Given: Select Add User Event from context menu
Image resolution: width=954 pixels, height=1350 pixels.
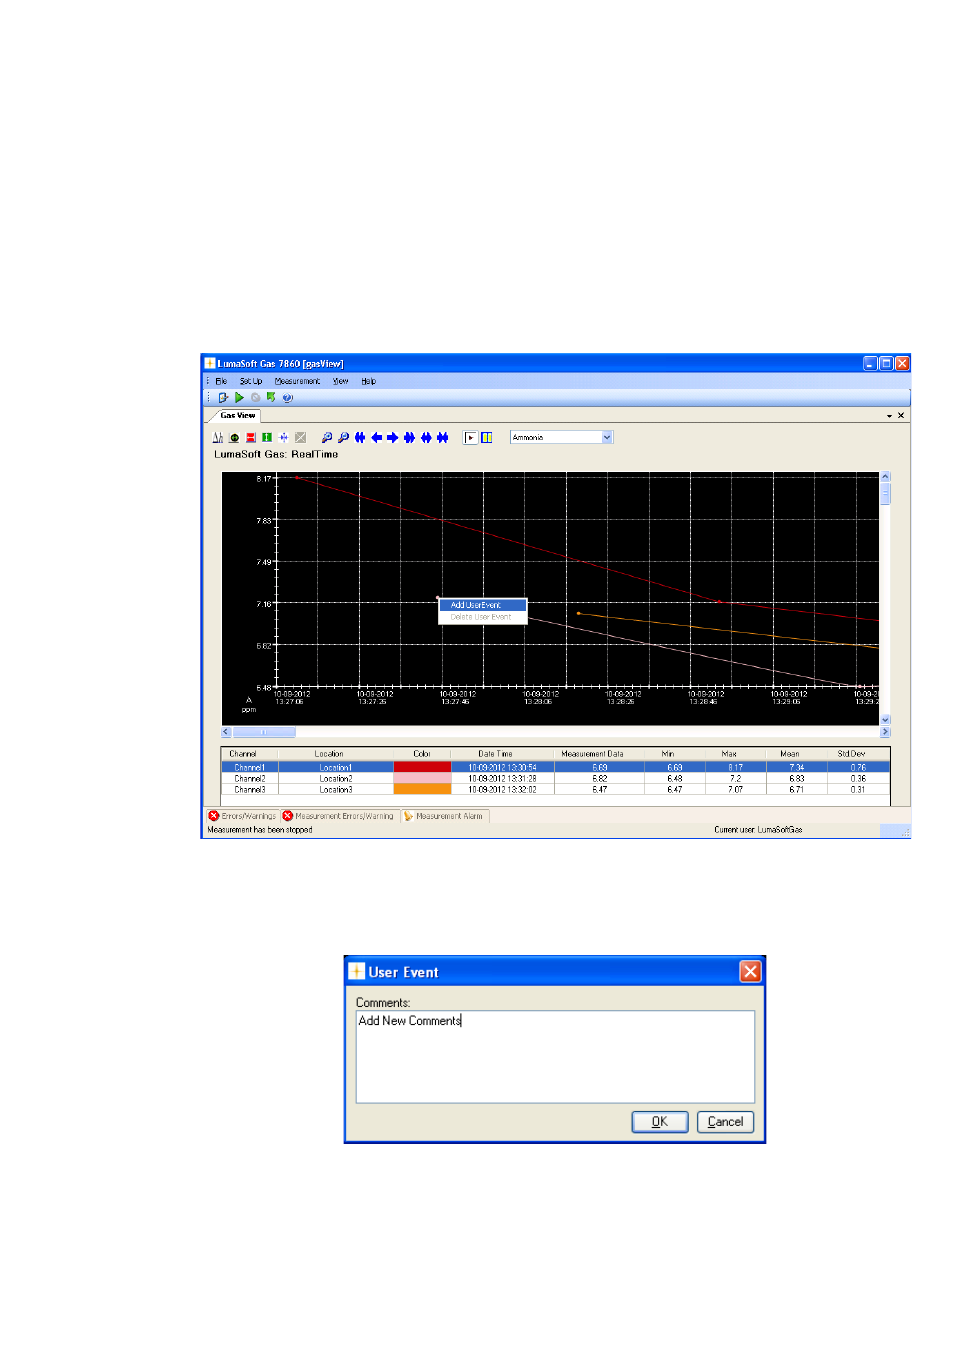Looking at the screenshot, I should click(481, 605).
